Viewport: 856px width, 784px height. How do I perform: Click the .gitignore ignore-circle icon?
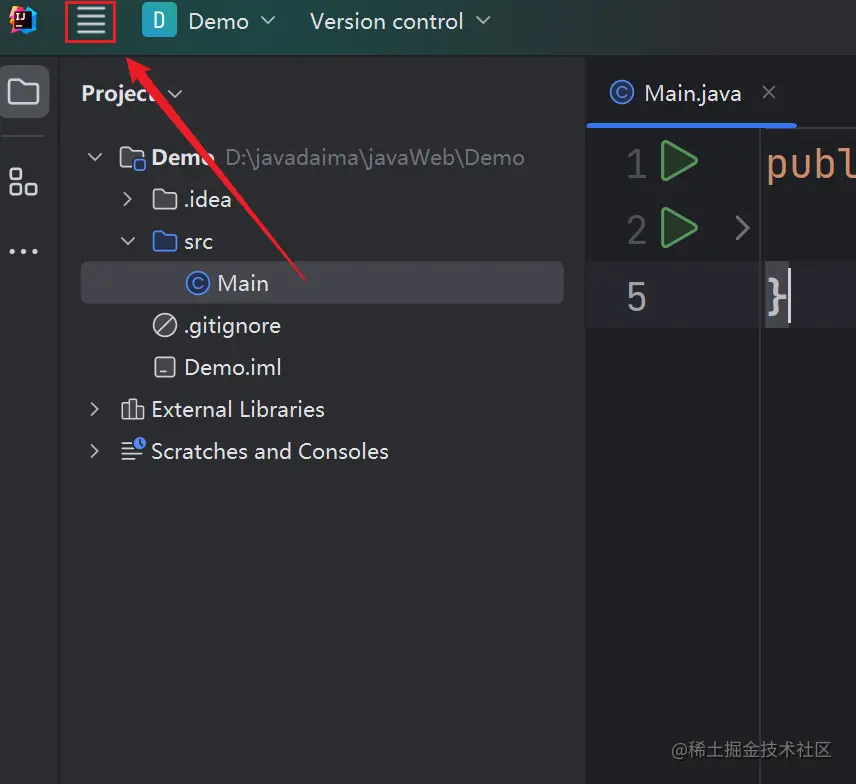[x=164, y=325]
